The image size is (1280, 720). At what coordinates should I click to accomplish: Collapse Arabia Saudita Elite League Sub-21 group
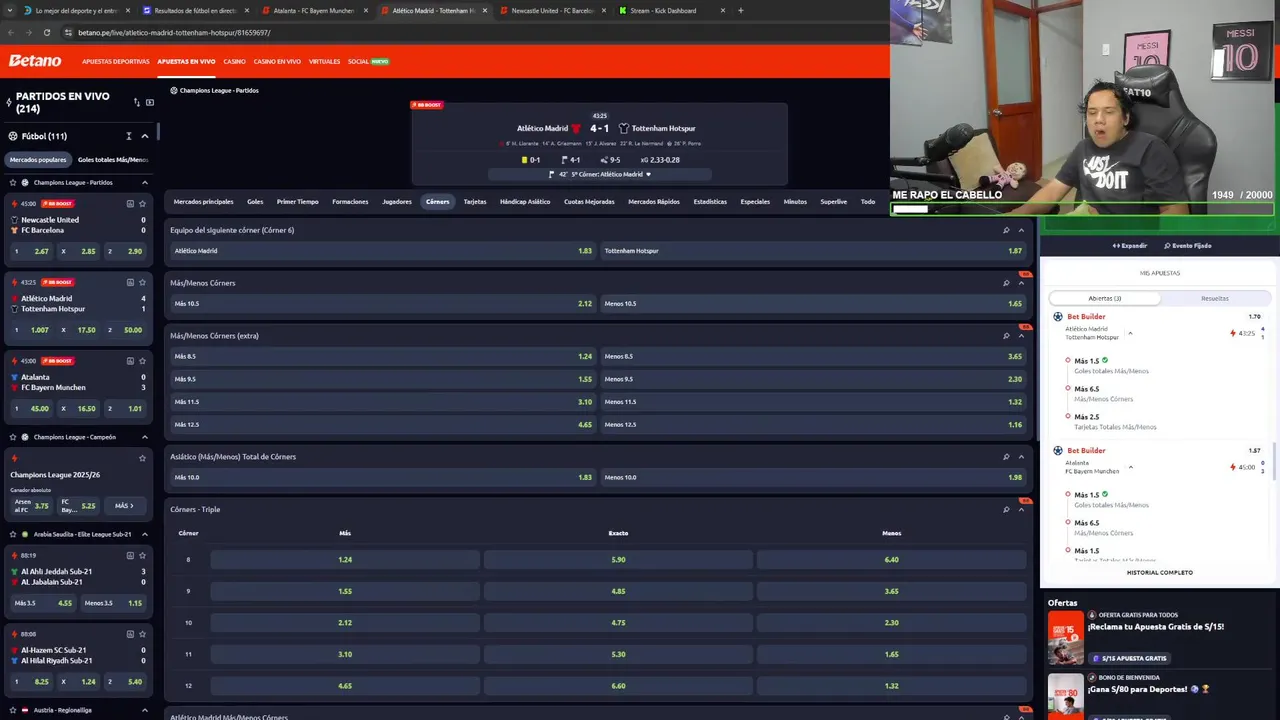click(x=144, y=534)
